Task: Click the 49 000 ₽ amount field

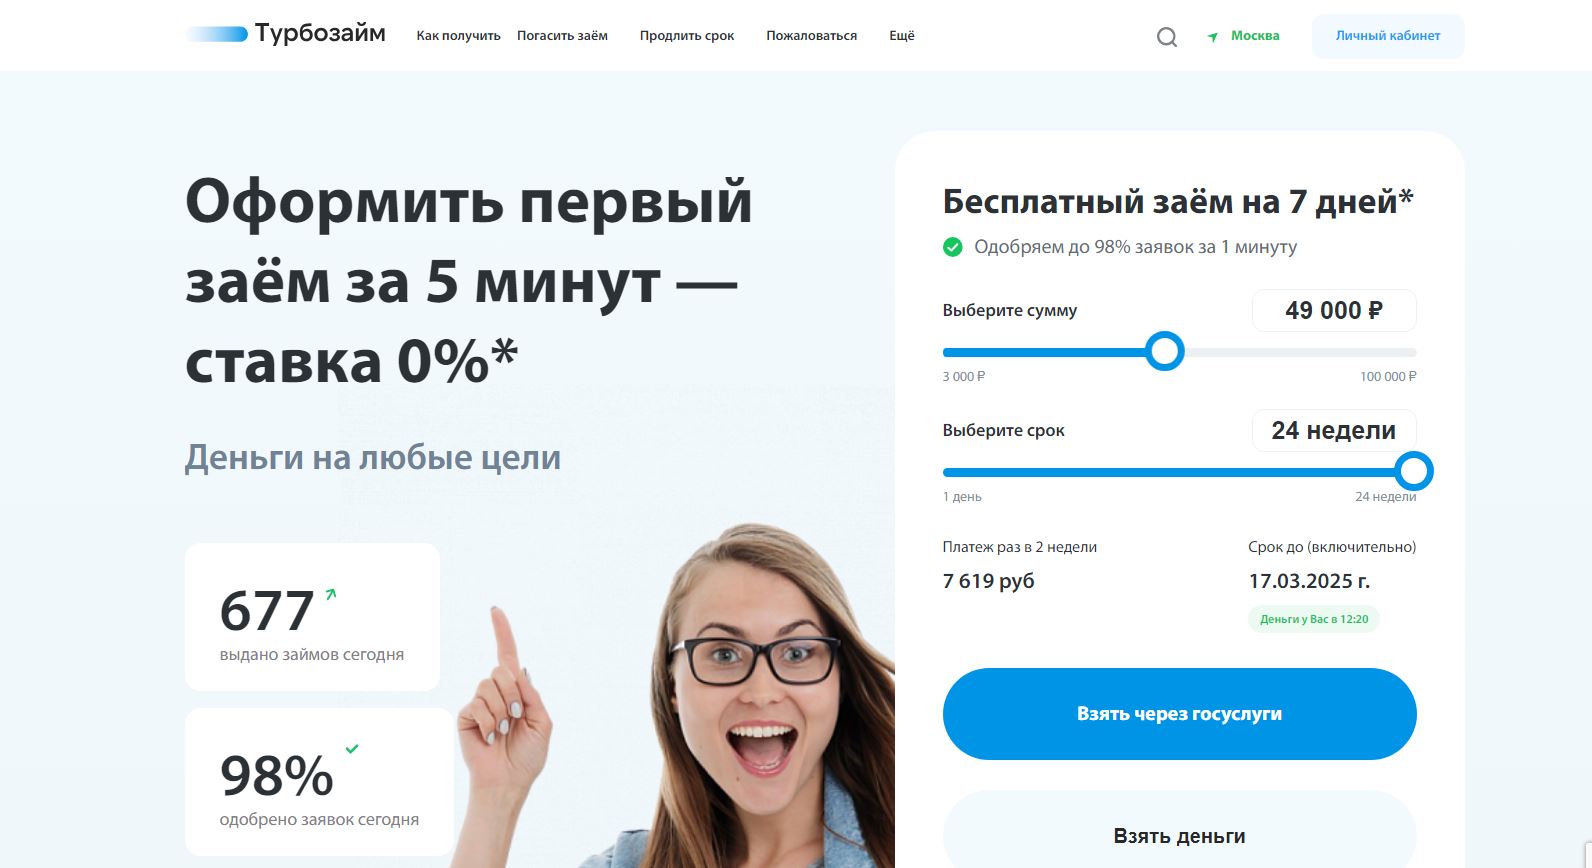Action: point(1334,311)
